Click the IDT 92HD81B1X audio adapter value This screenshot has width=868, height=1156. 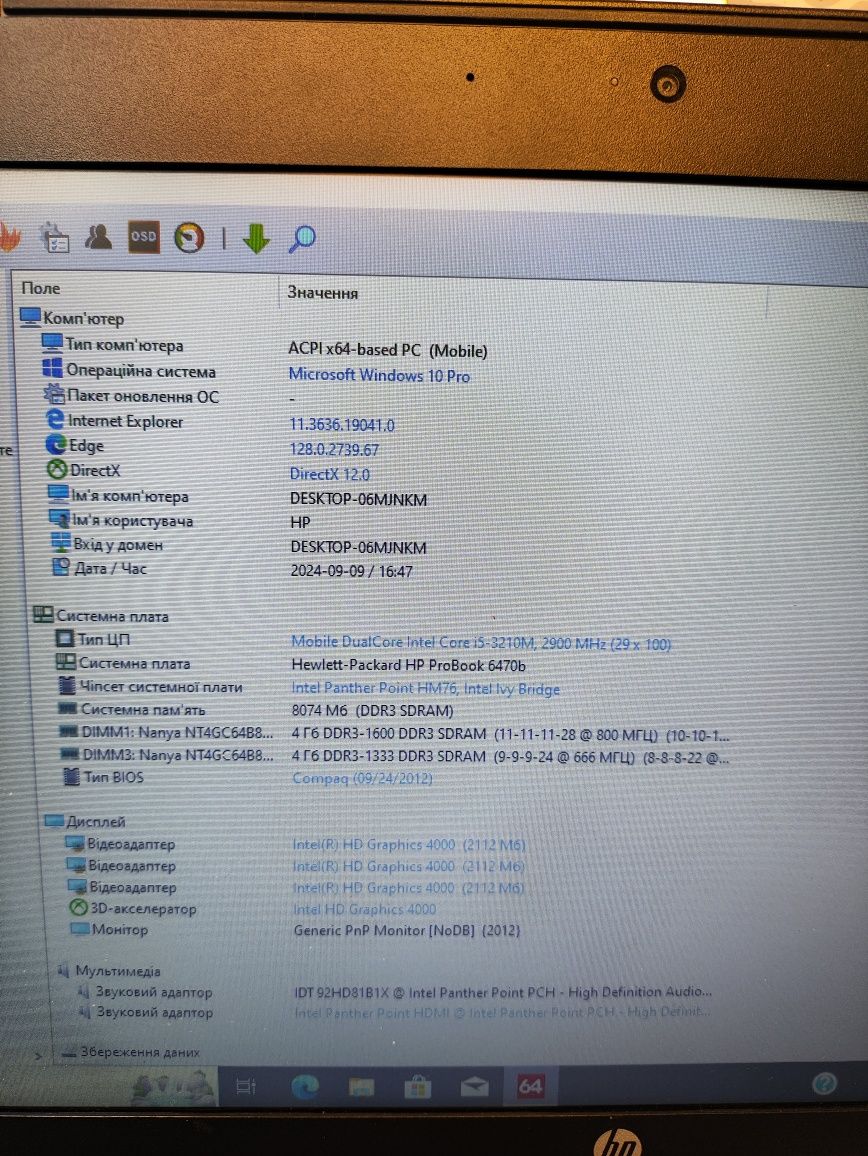(503, 992)
